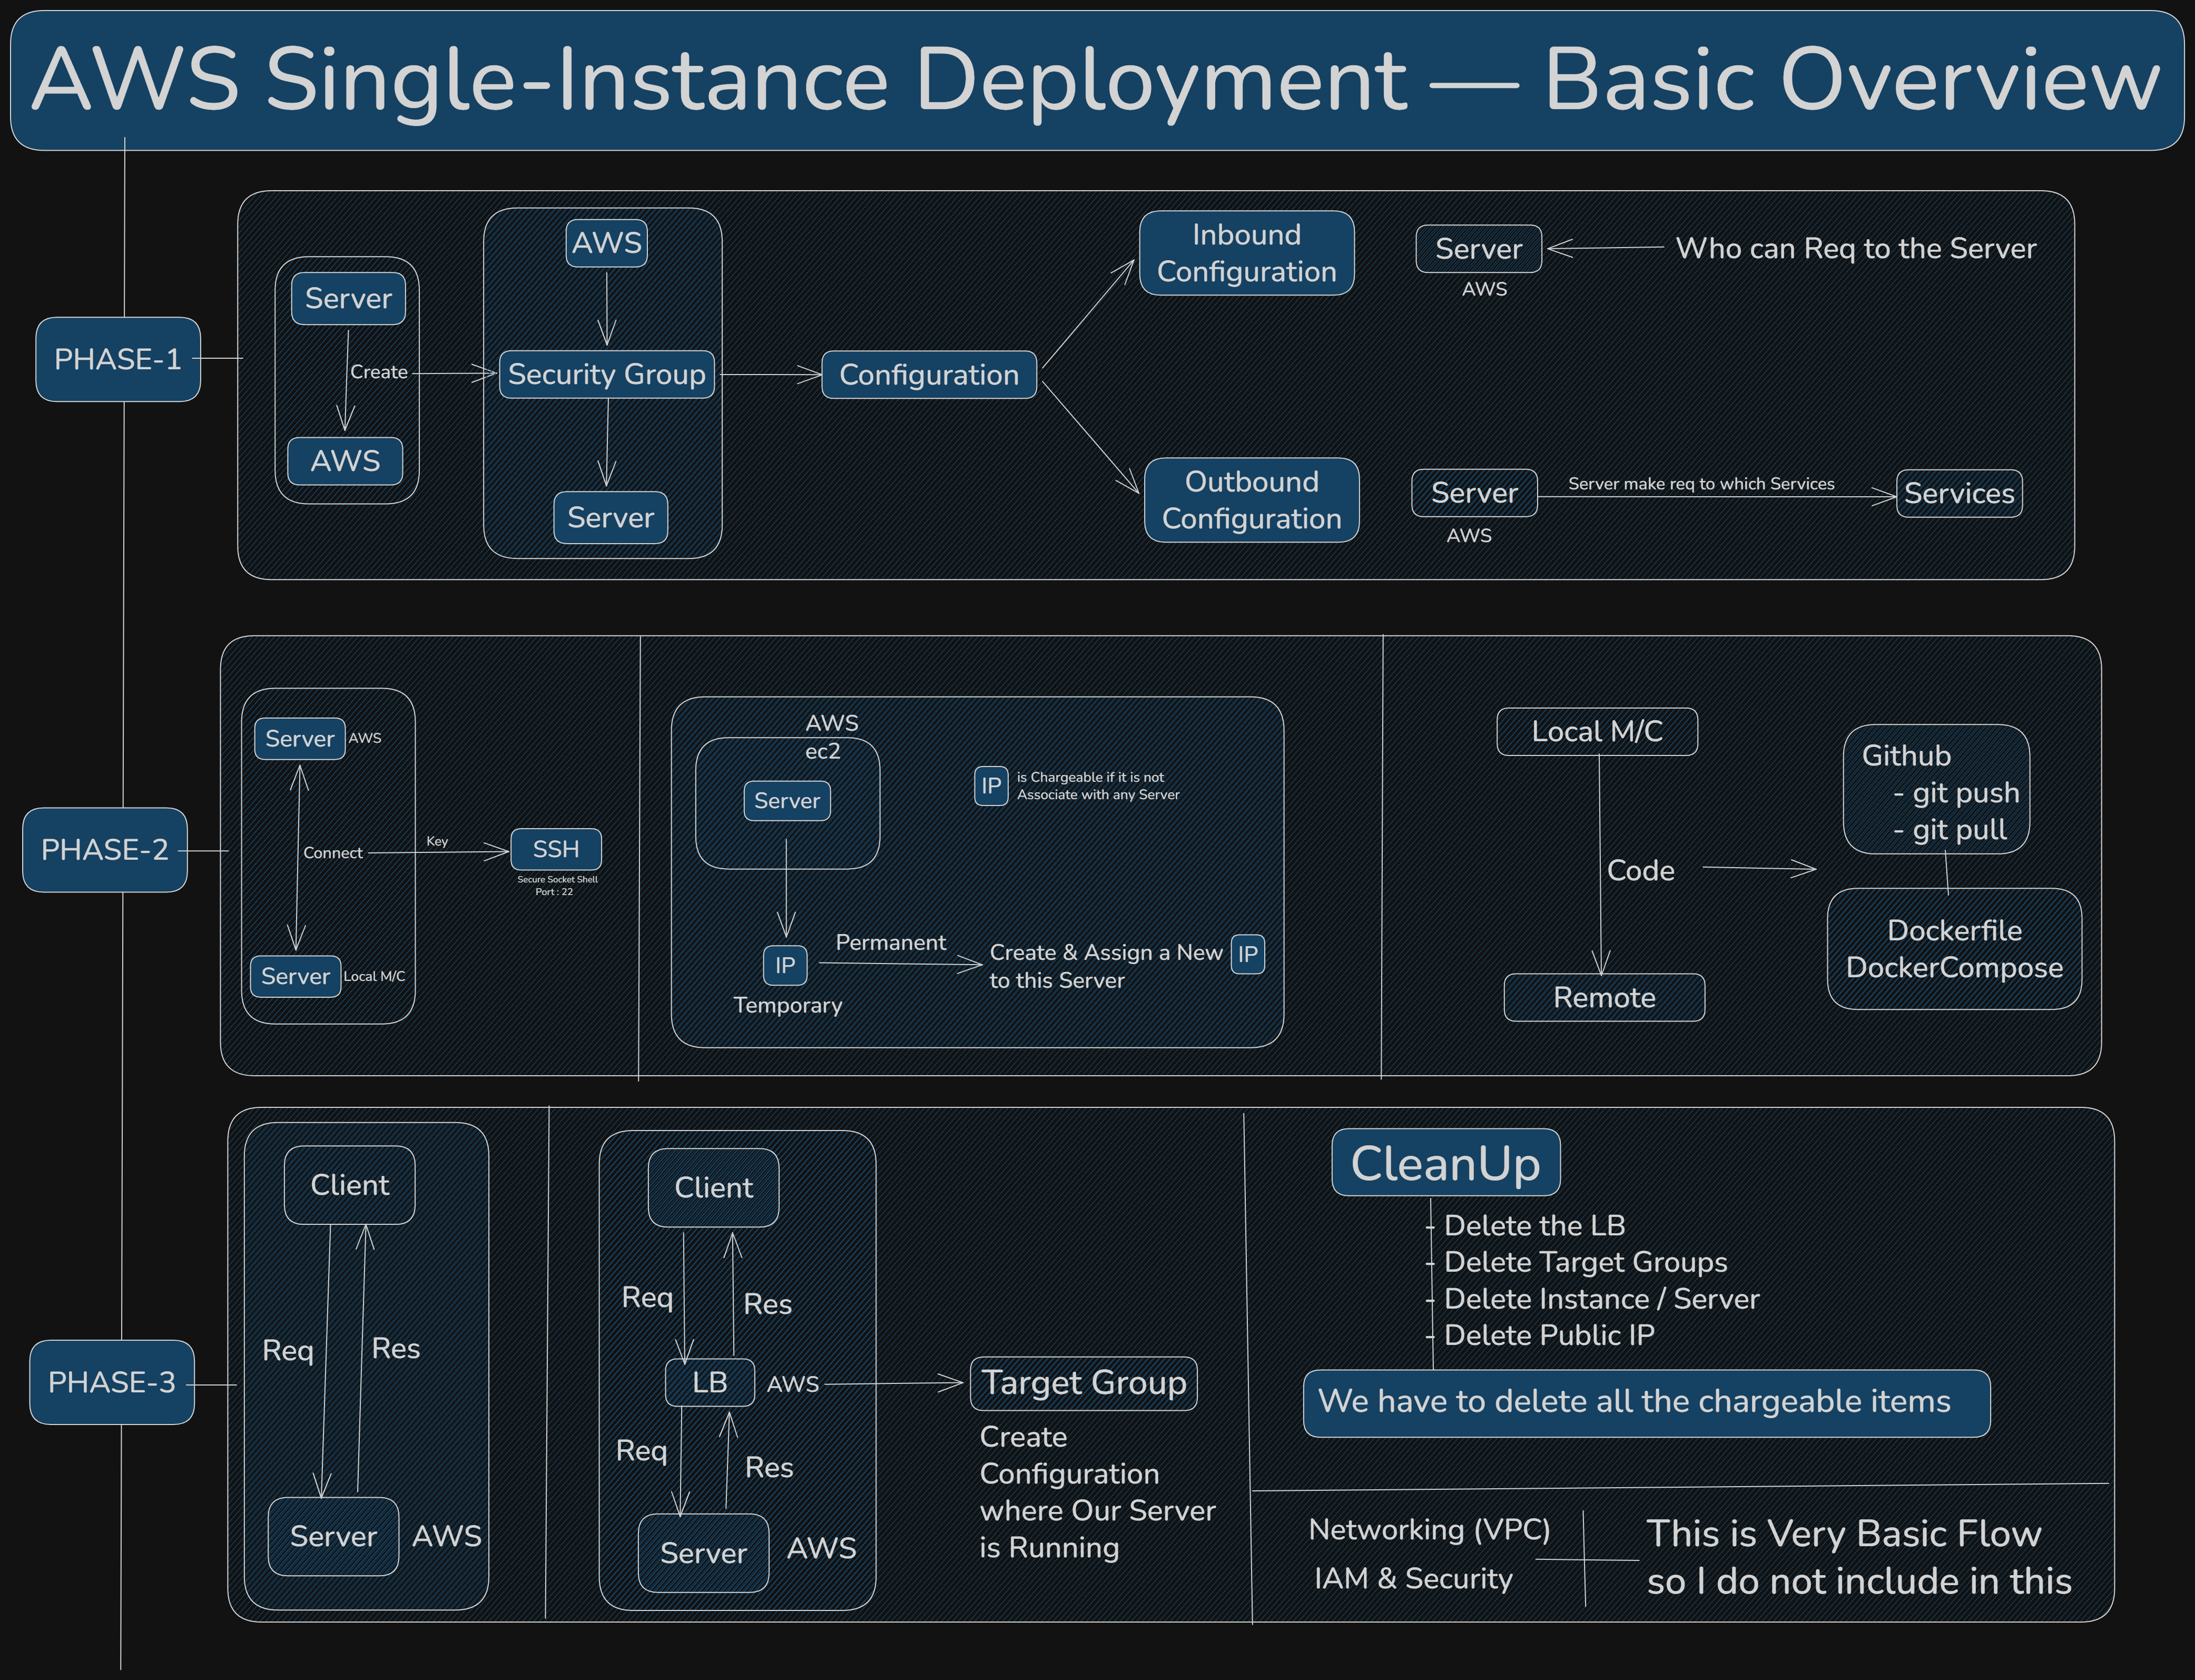
Task: Click the Github box
Action: [x=1936, y=790]
